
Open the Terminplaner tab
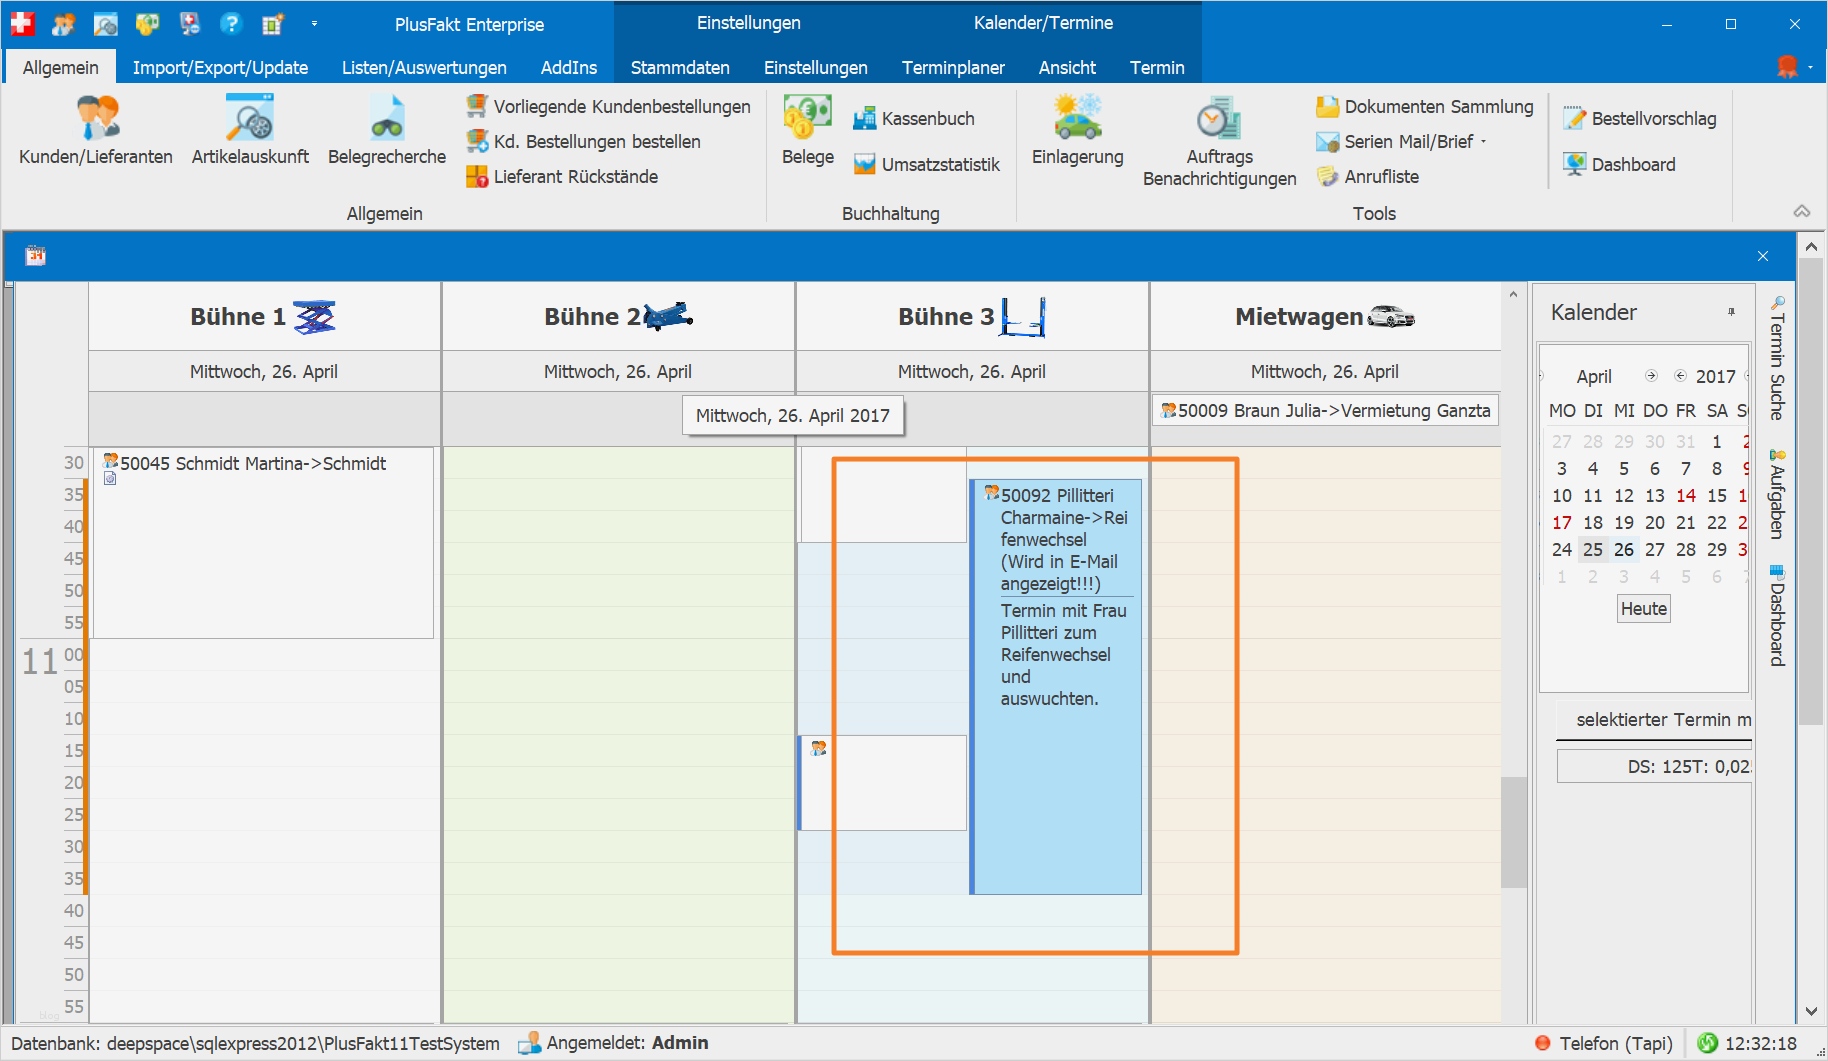953,67
